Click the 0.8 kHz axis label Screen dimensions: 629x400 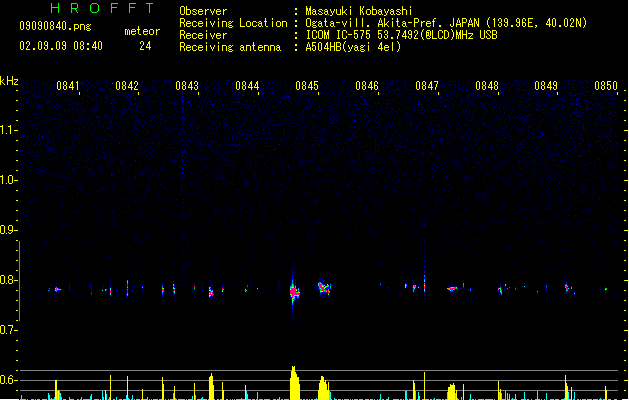(x=8, y=280)
